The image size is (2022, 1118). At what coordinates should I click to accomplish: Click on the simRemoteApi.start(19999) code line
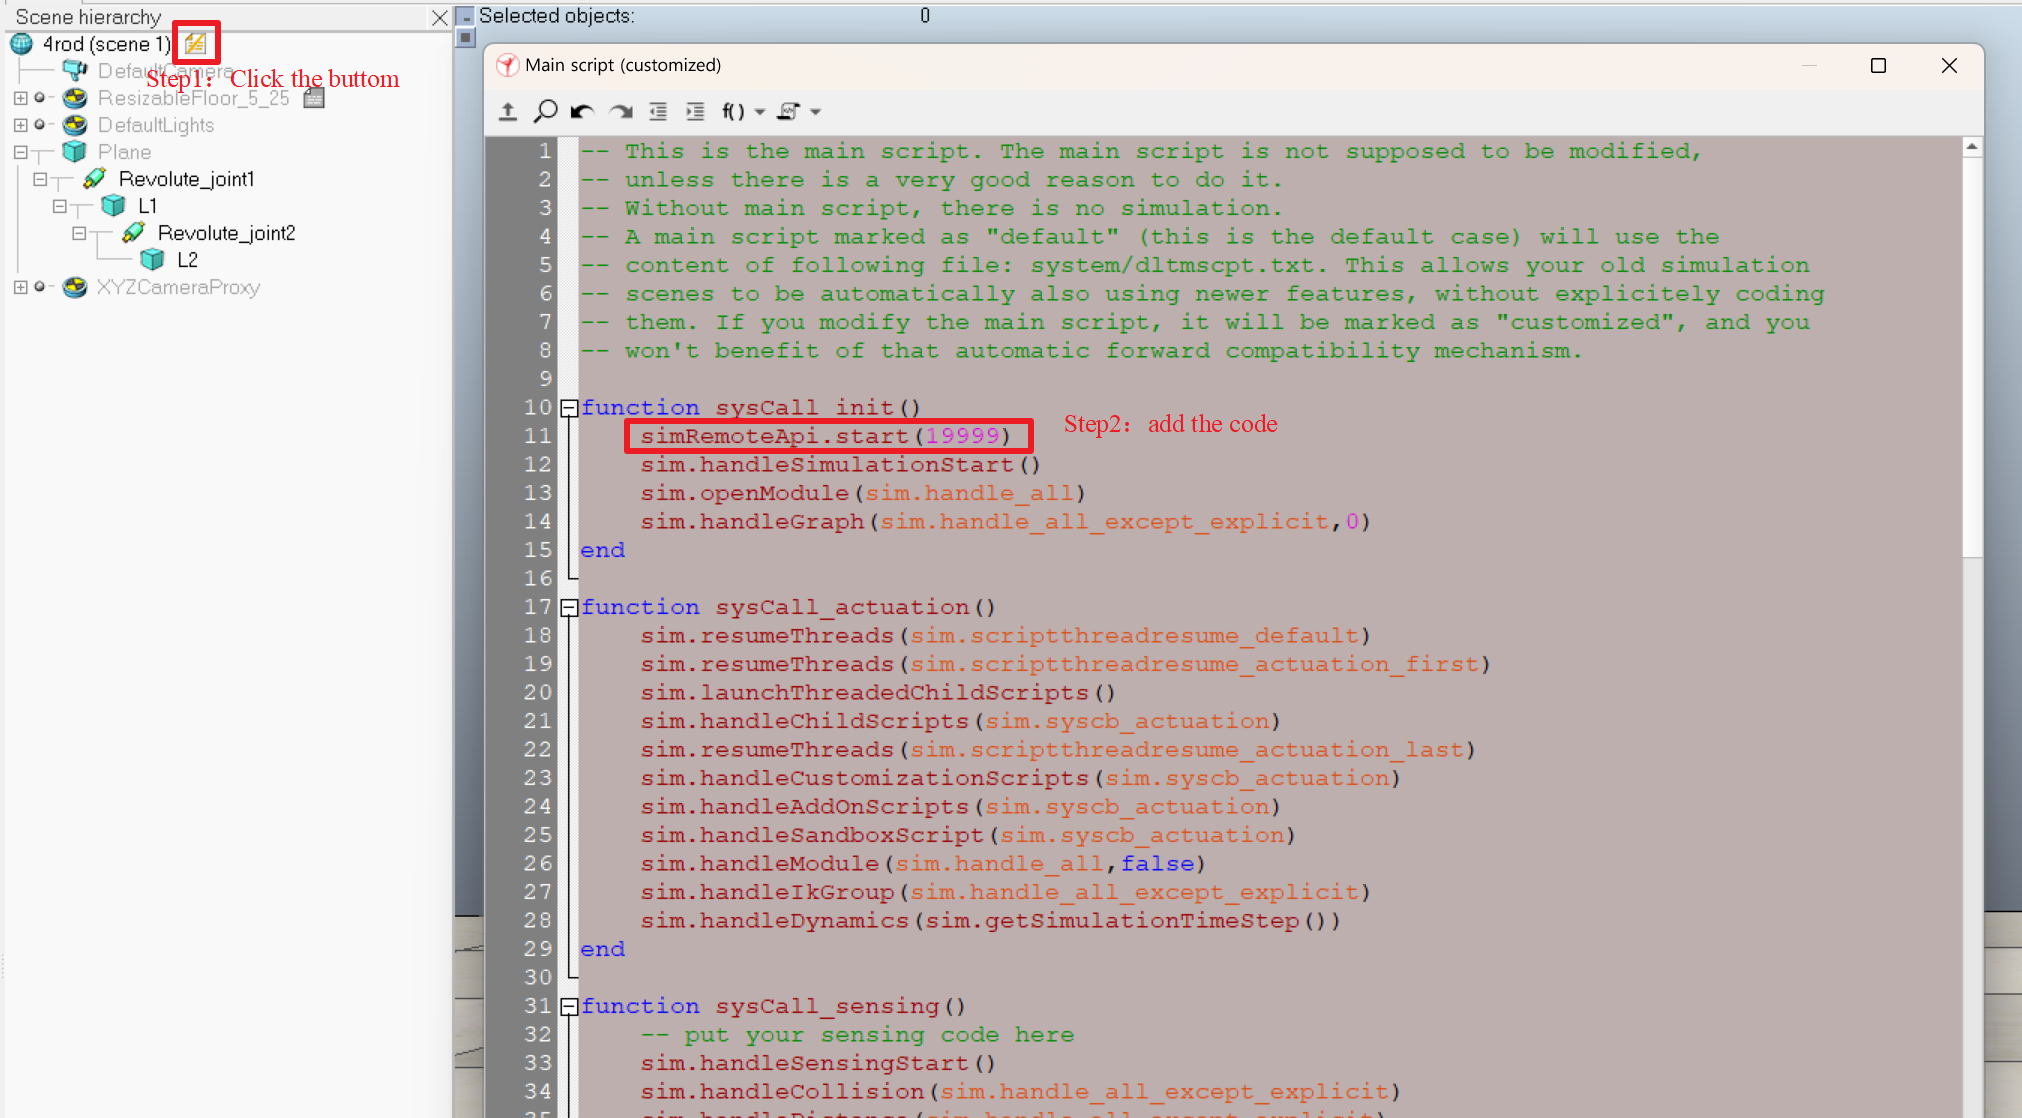[825, 436]
